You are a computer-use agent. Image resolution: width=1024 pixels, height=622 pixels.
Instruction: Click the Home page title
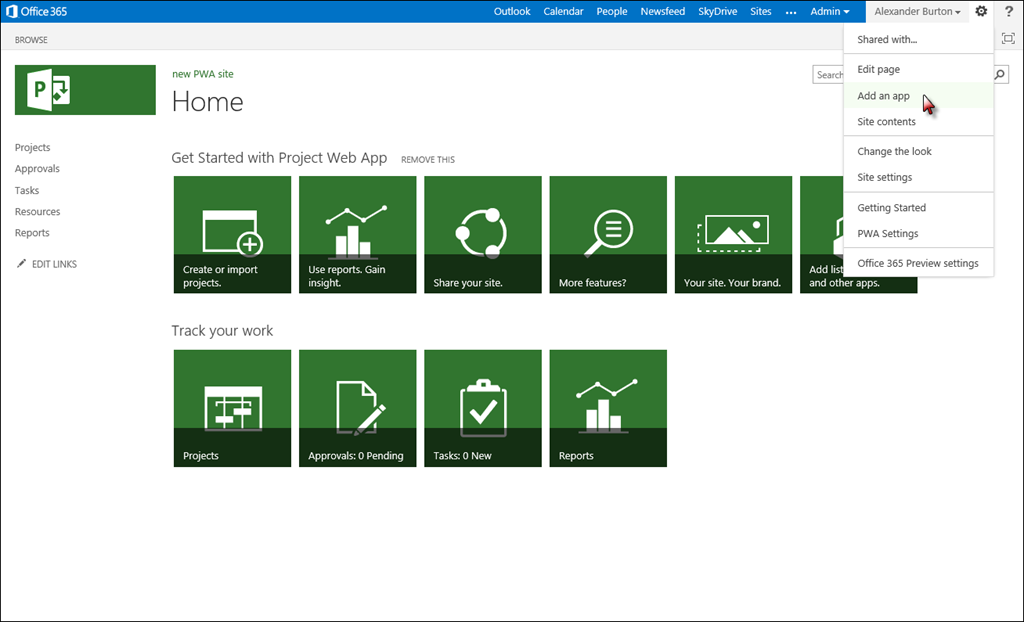click(208, 102)
